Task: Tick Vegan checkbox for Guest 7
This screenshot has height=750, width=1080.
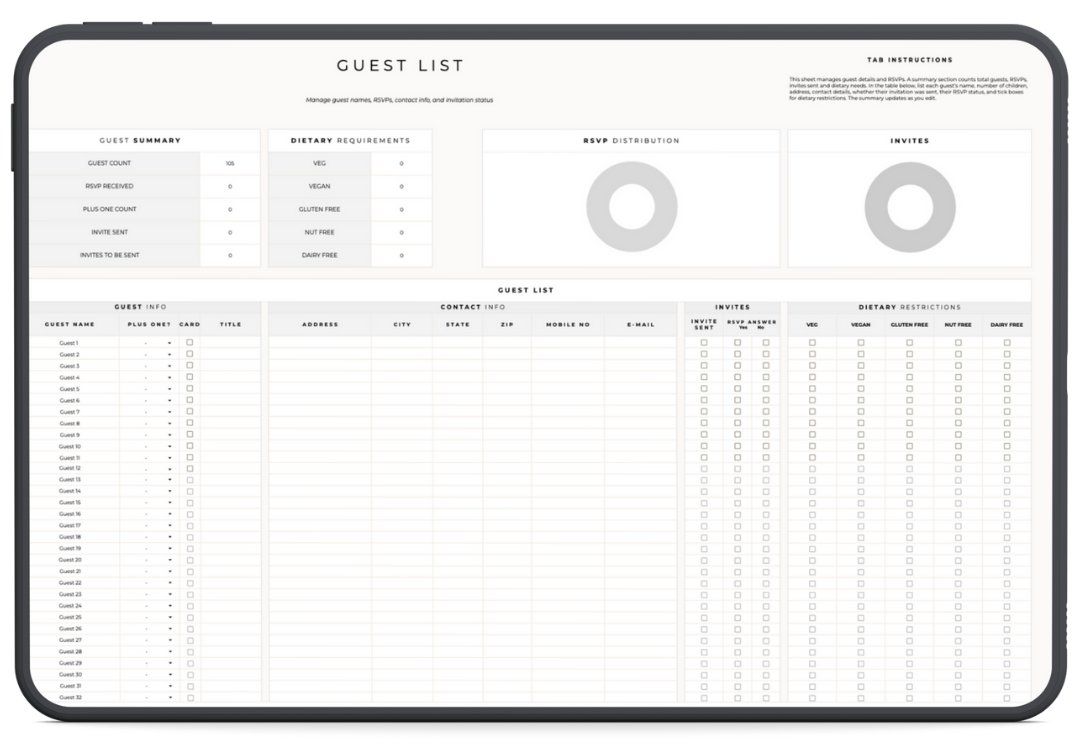Action: 861,412
